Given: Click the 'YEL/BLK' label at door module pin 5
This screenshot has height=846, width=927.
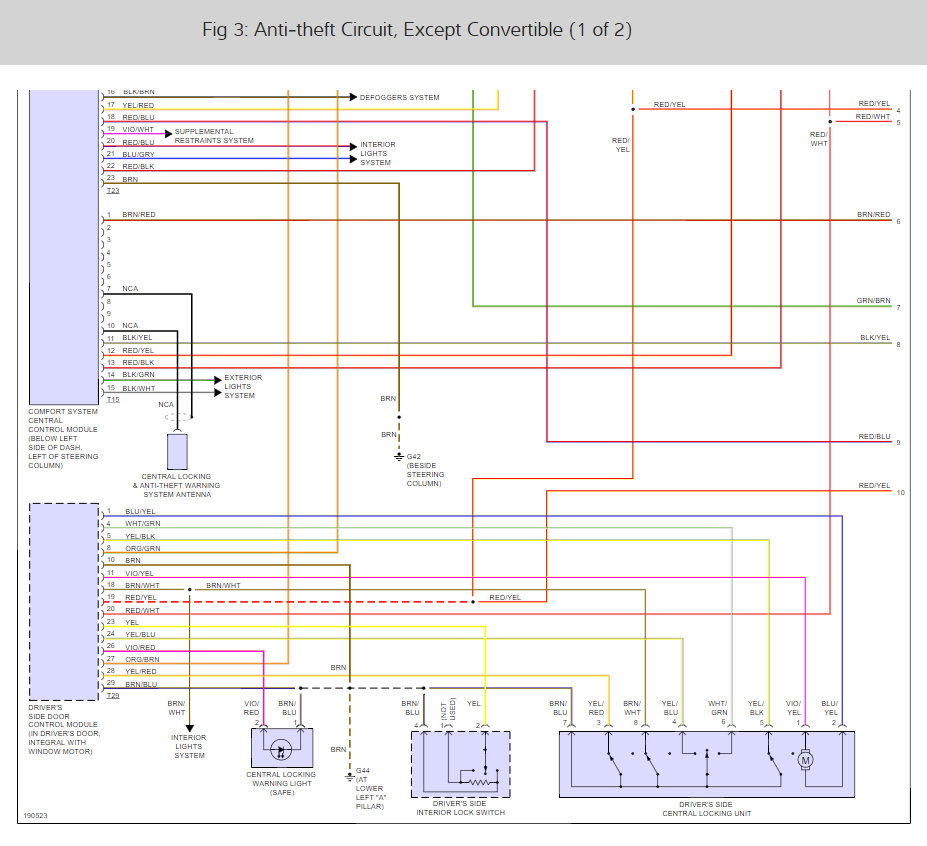Looking at the screenshot, I should tap(140, 537).
